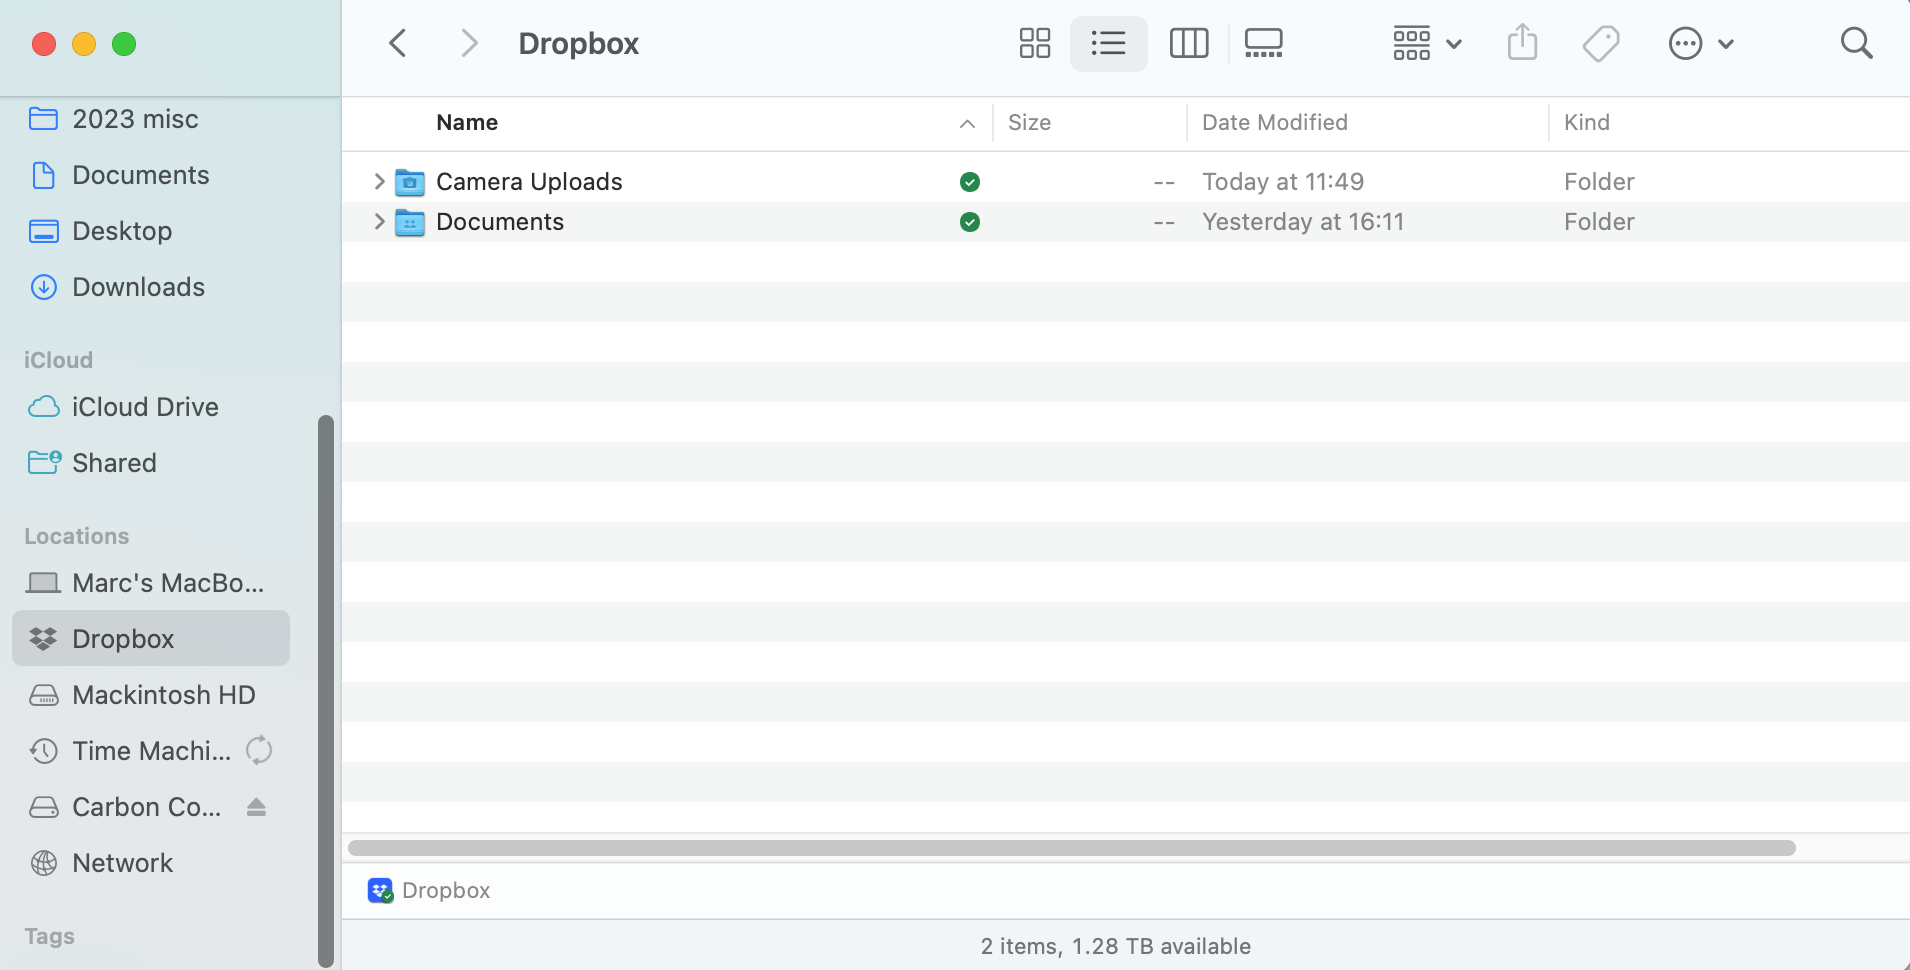Select Dropbox in the sidebar locations
The height and width of the screenshot is (970, 1910).
pyautogui.click(x=150, y=638)
